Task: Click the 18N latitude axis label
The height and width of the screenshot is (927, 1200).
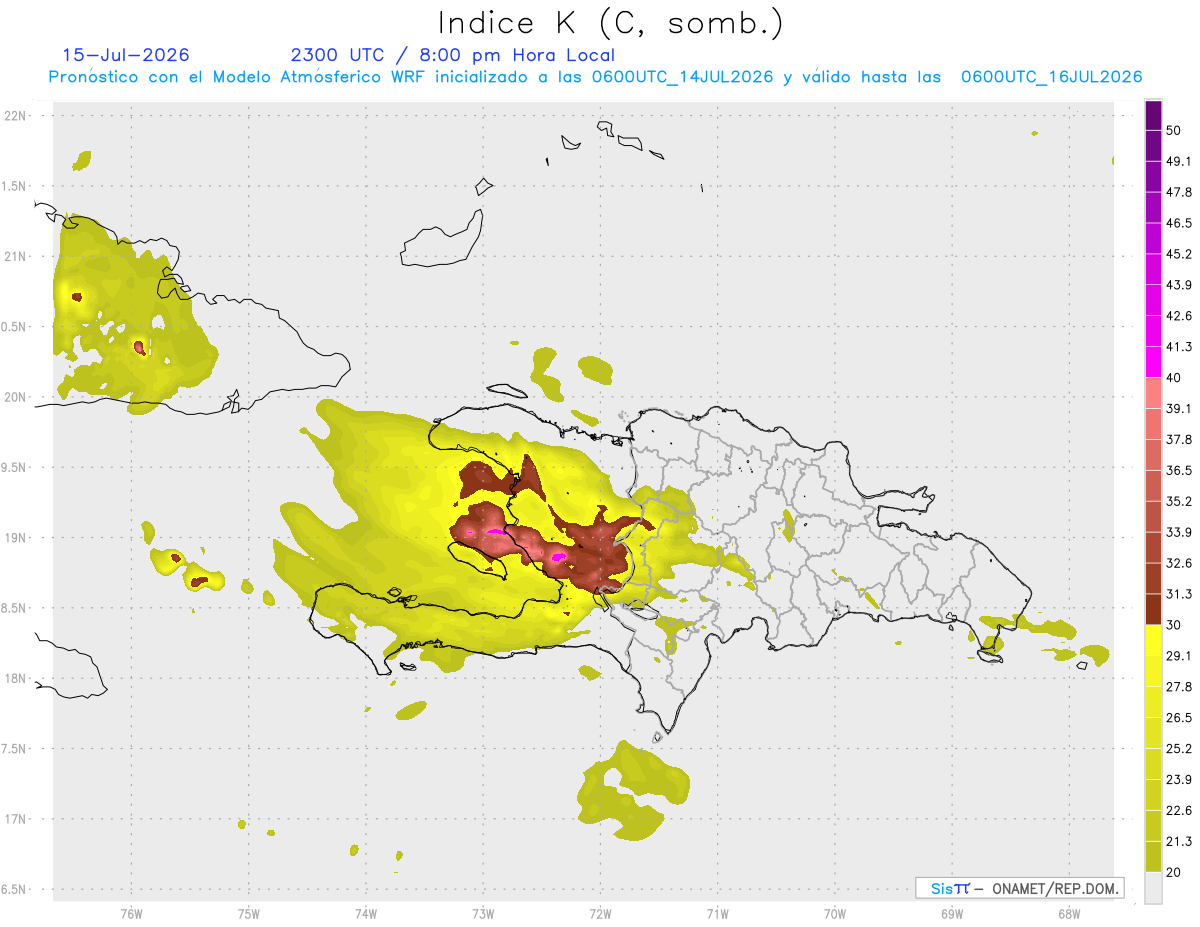Action: click(17, 678)
